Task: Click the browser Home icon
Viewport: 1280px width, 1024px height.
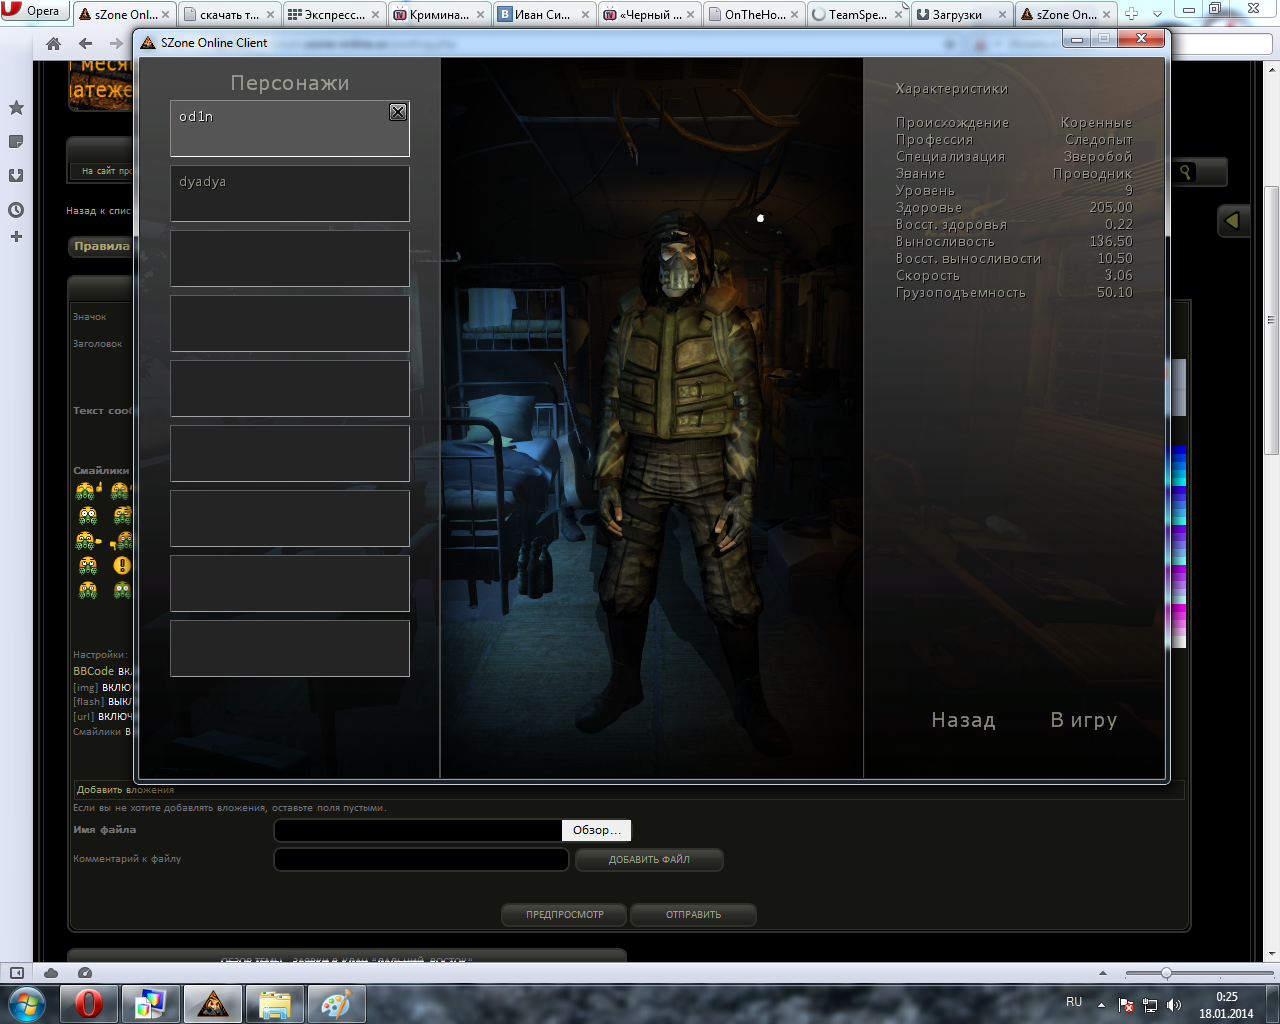Action: point(54,44)
